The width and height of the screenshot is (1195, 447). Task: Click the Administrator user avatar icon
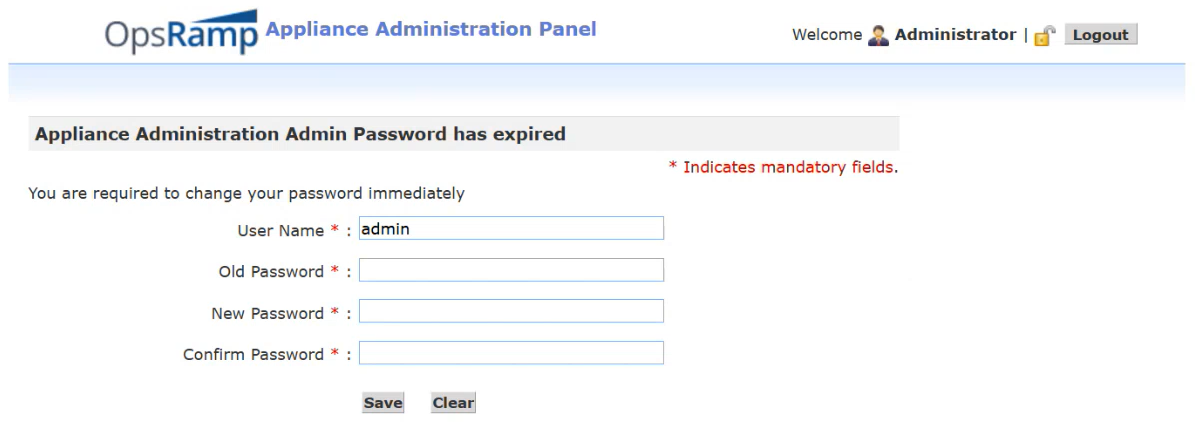(878, 35)
